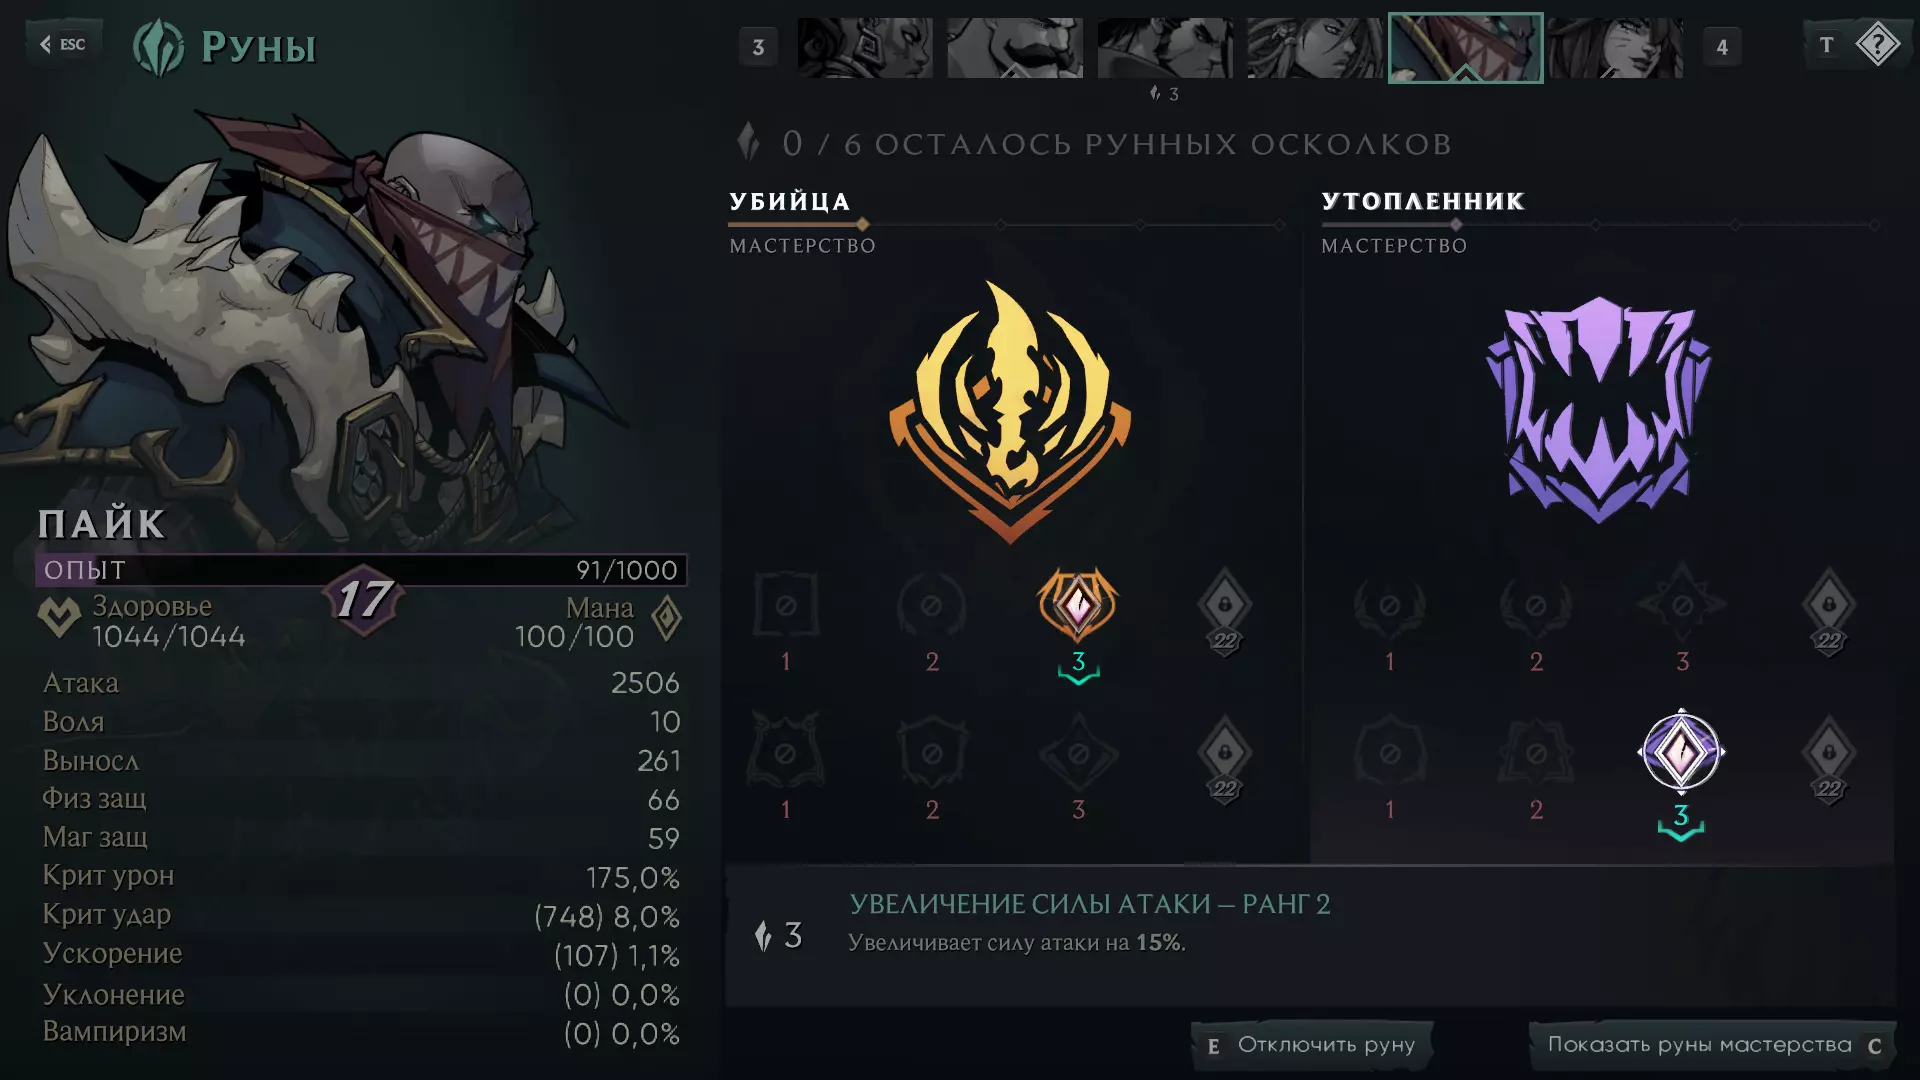Open the help question-mark diamond icon

[x=1877, y=45]
